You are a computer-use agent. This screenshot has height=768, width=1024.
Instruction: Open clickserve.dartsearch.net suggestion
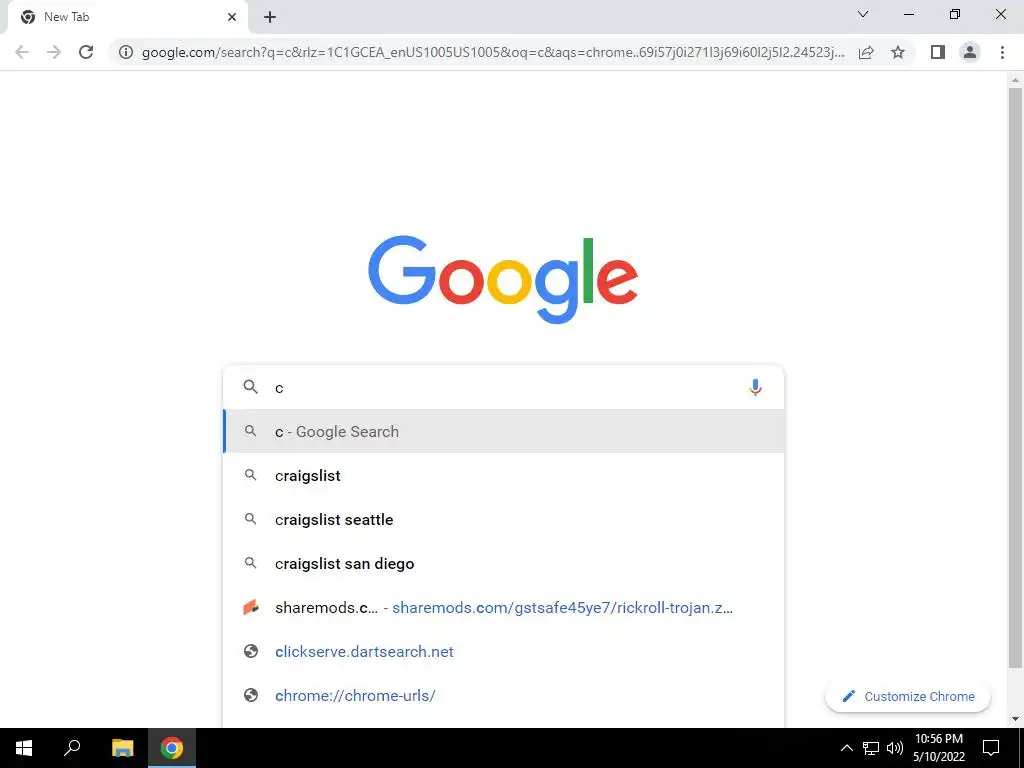click(x=504, y=651)
